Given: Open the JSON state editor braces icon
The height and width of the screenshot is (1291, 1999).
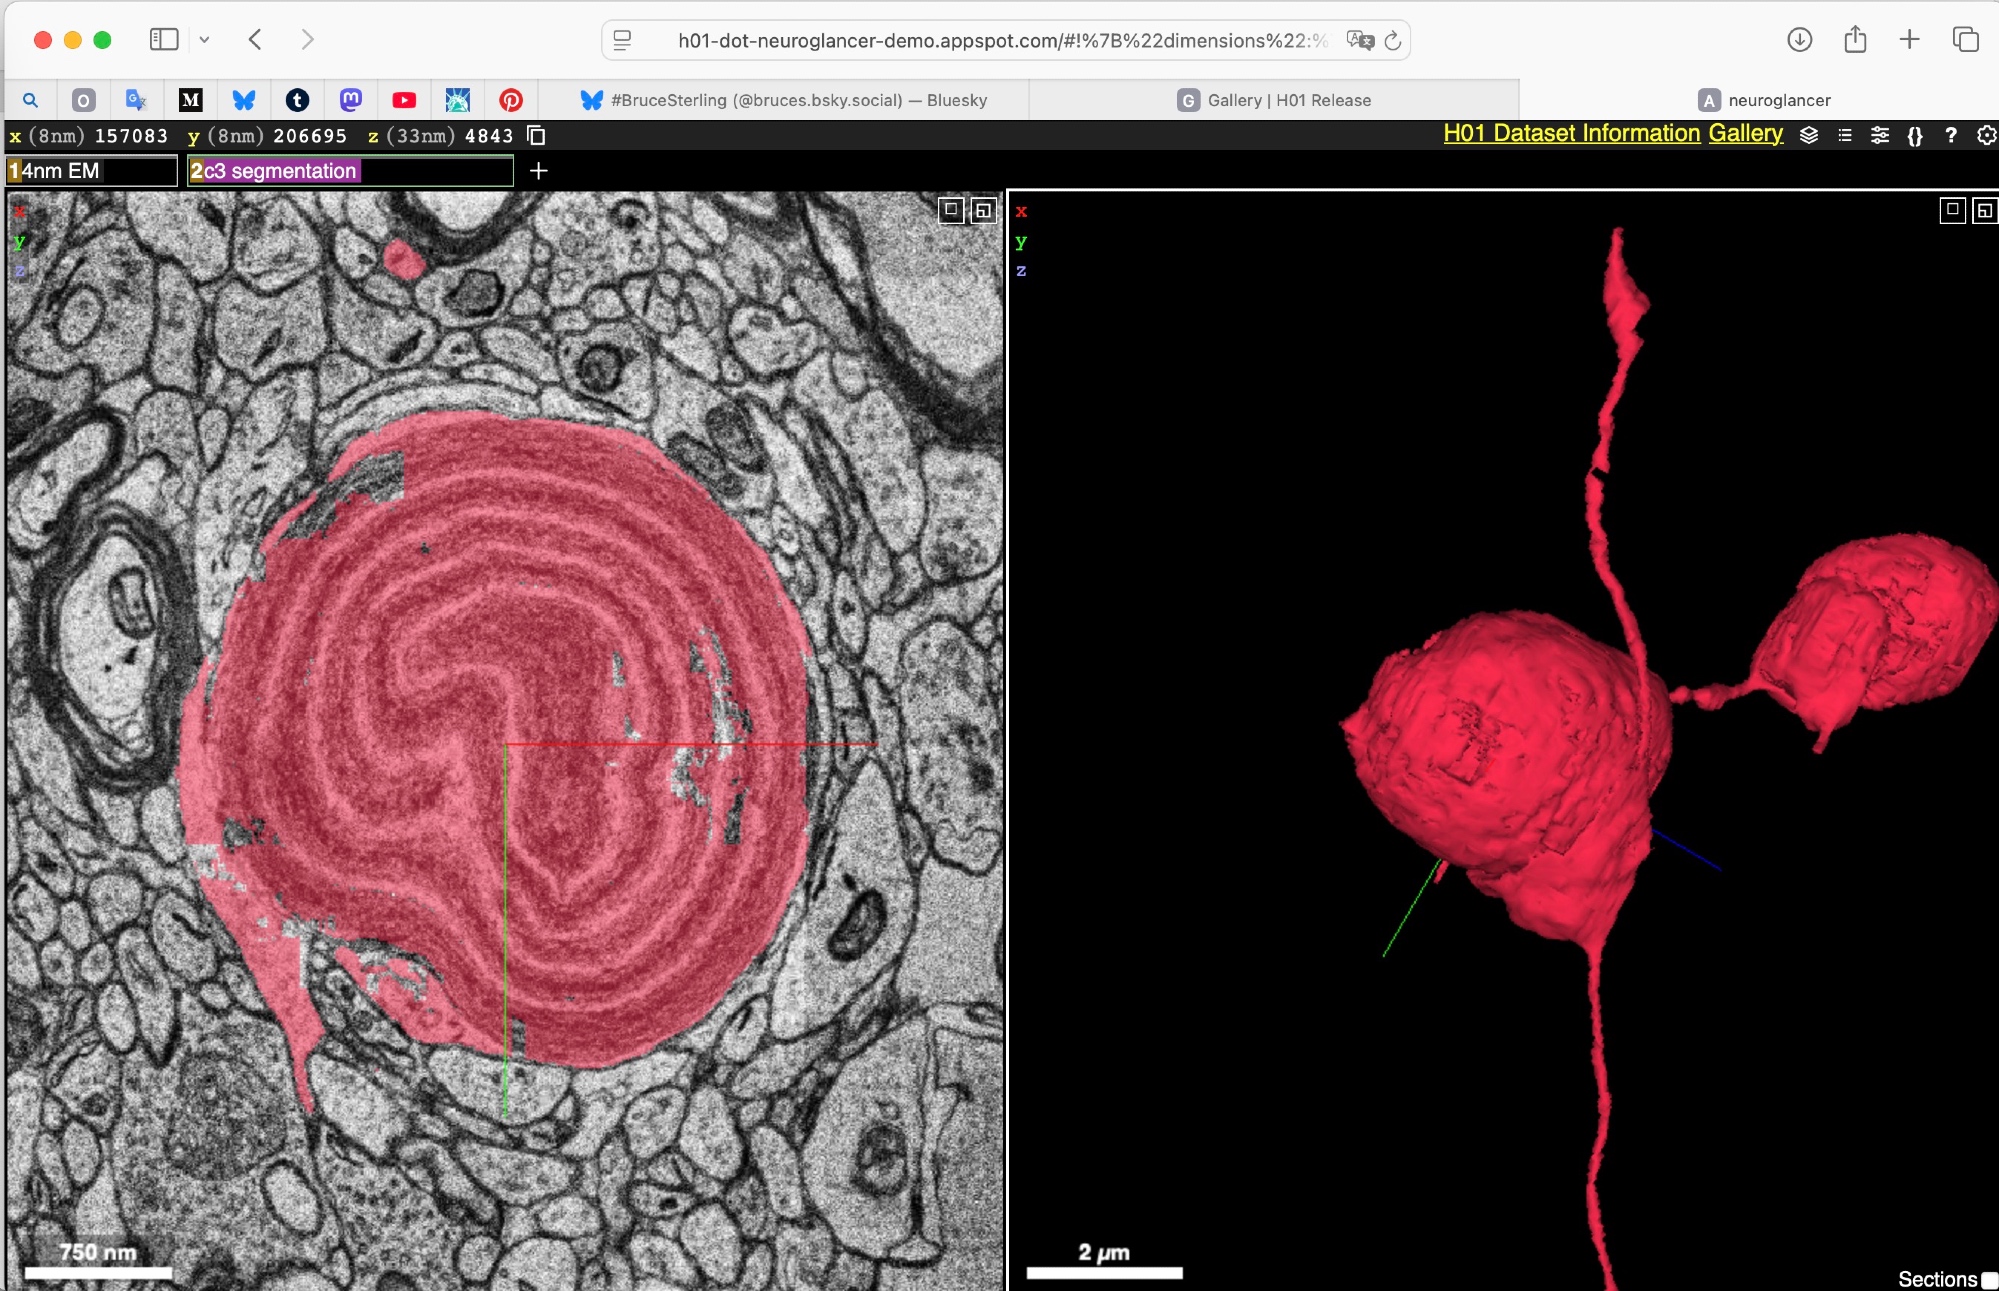Looking at the screenshot, I should pos(1915,135).
